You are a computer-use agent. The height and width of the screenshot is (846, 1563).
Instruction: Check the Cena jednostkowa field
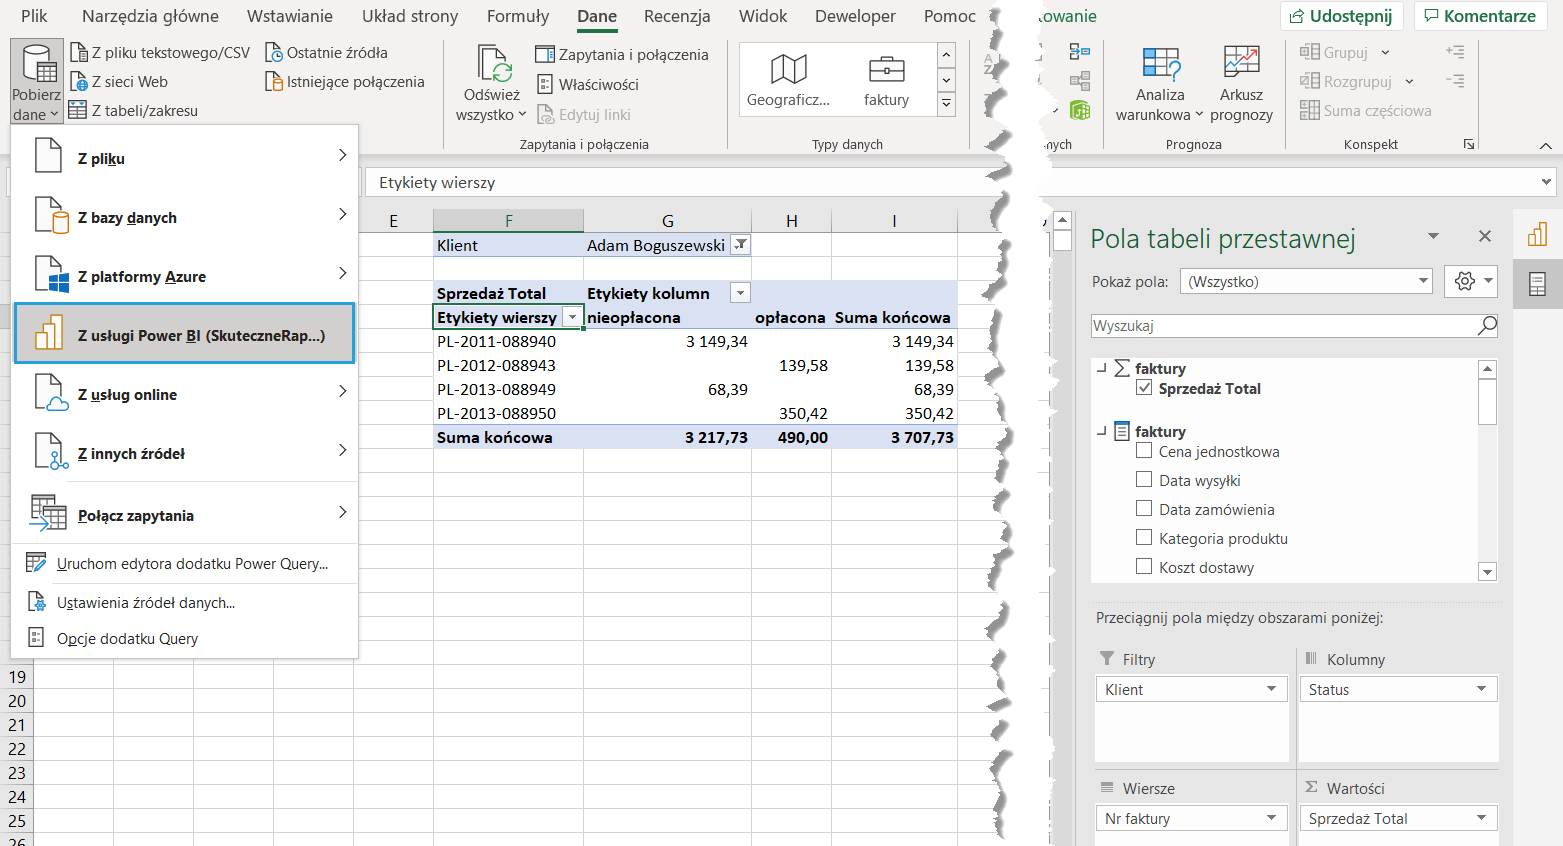1144,451
